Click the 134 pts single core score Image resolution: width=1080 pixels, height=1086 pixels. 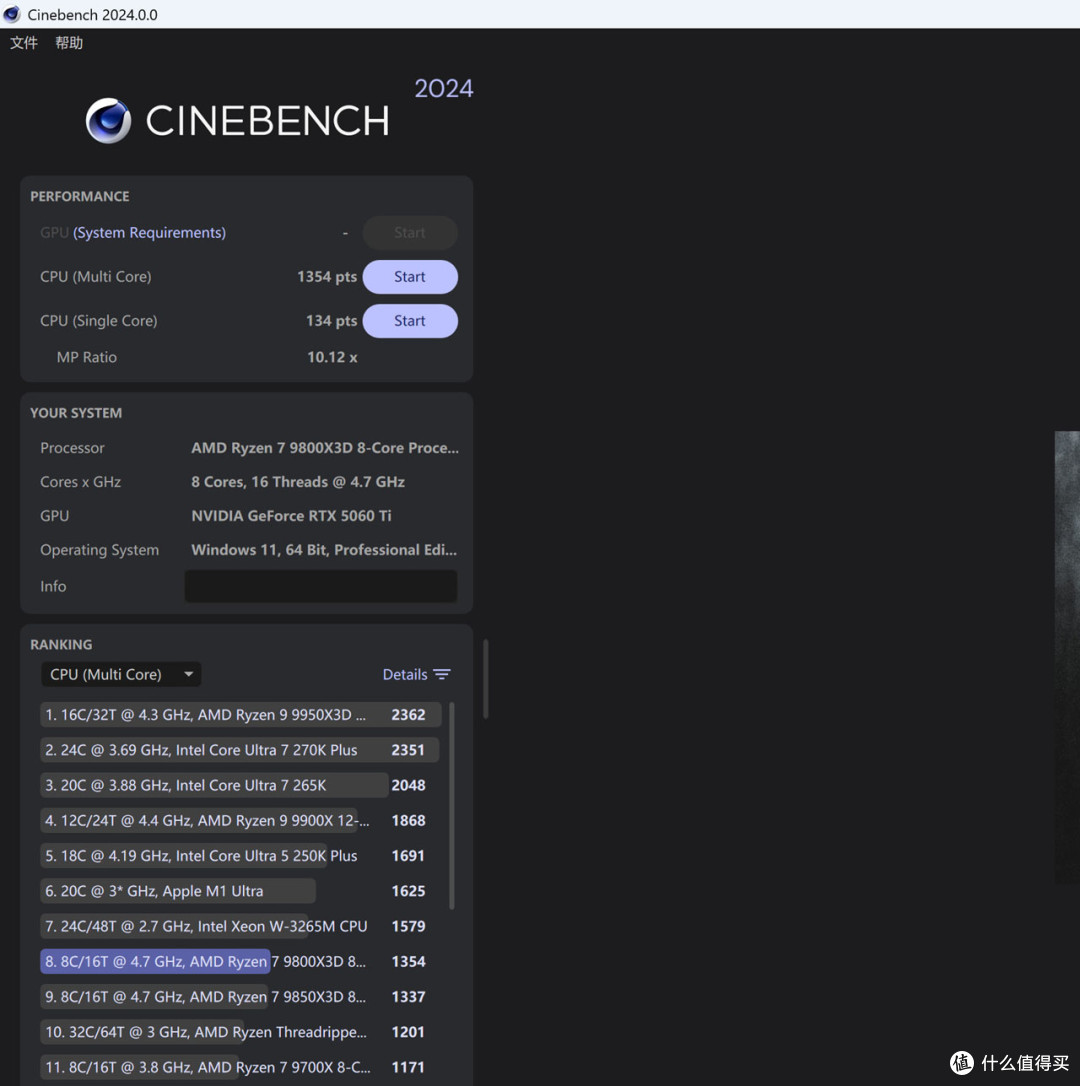point(331,321)
